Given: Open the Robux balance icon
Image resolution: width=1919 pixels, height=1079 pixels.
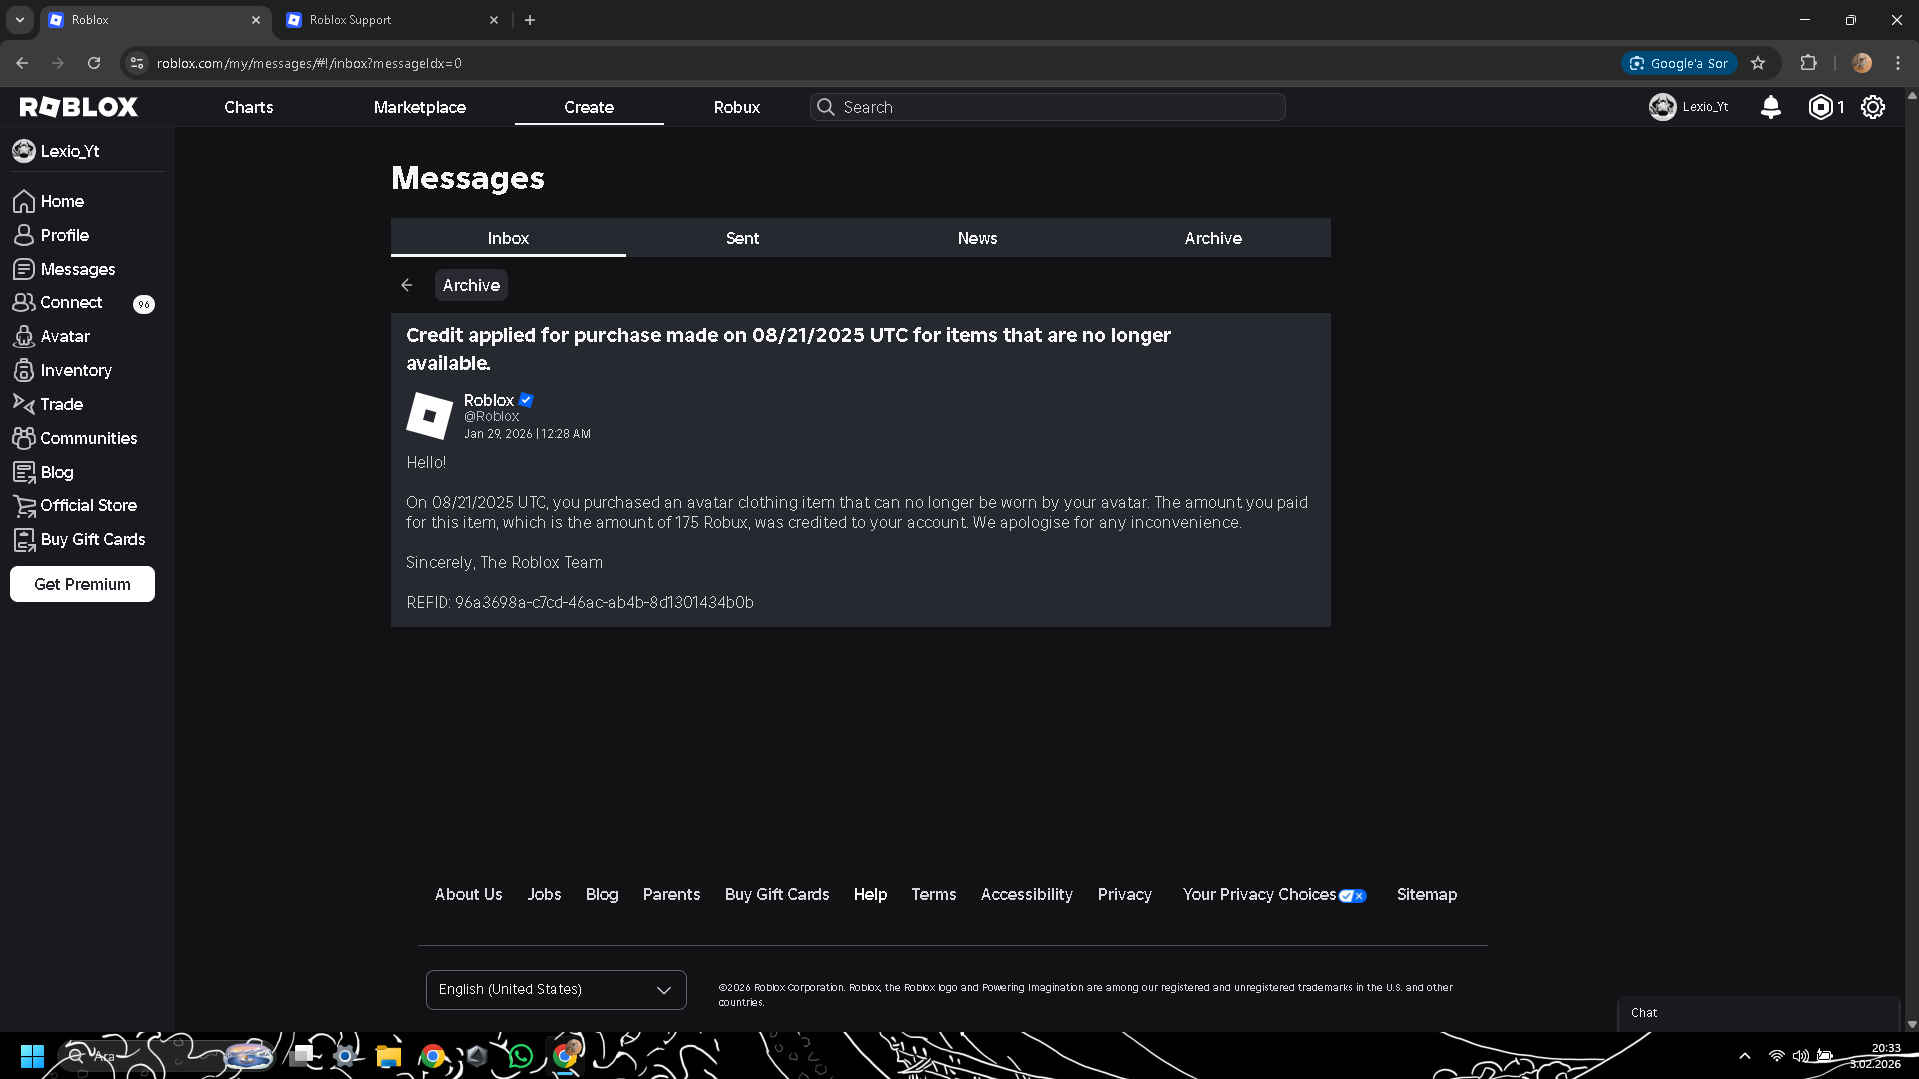Looking at the screenshot, I should point(1821,107).
